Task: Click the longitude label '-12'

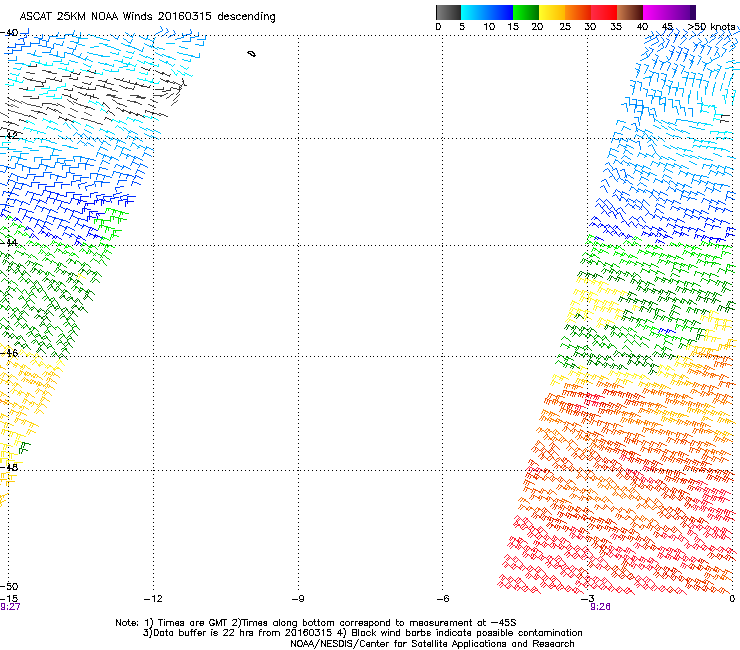Action: coord(153,599)
